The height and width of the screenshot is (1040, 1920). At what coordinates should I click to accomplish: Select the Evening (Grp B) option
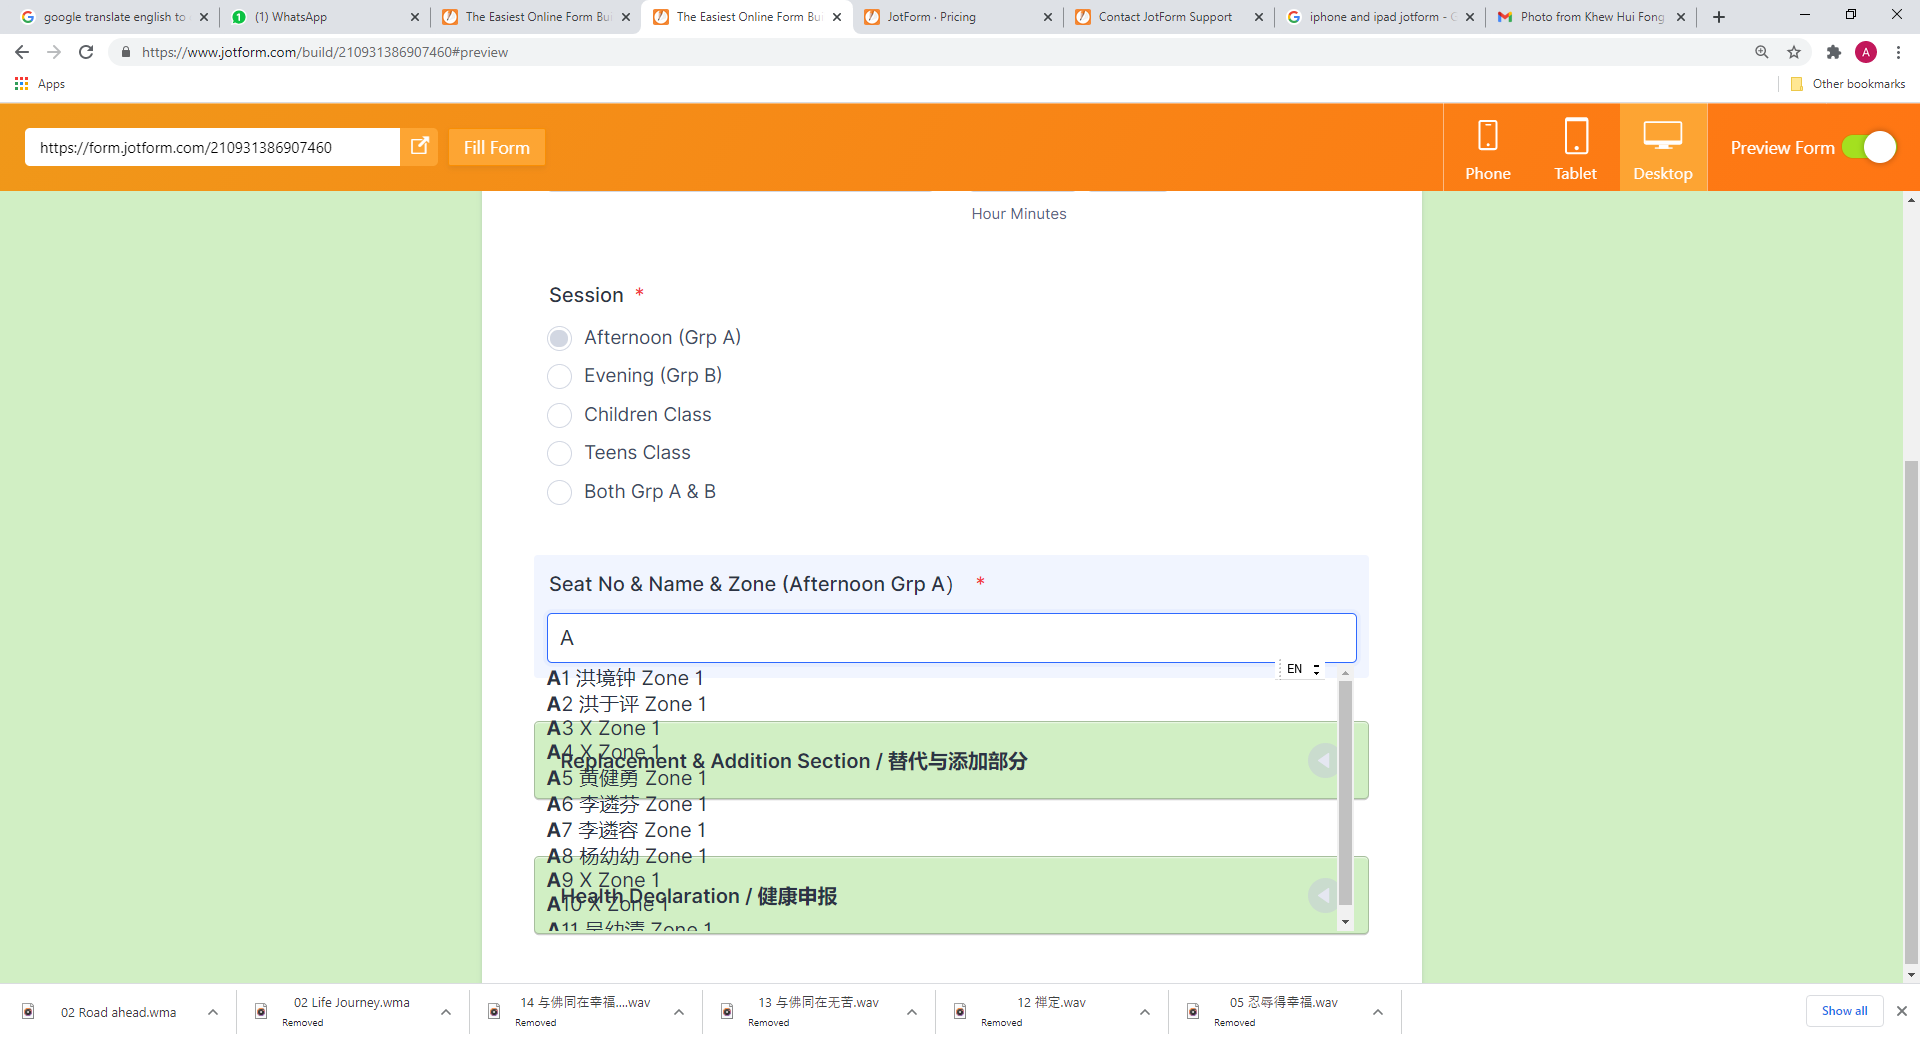tap(560, 376)
